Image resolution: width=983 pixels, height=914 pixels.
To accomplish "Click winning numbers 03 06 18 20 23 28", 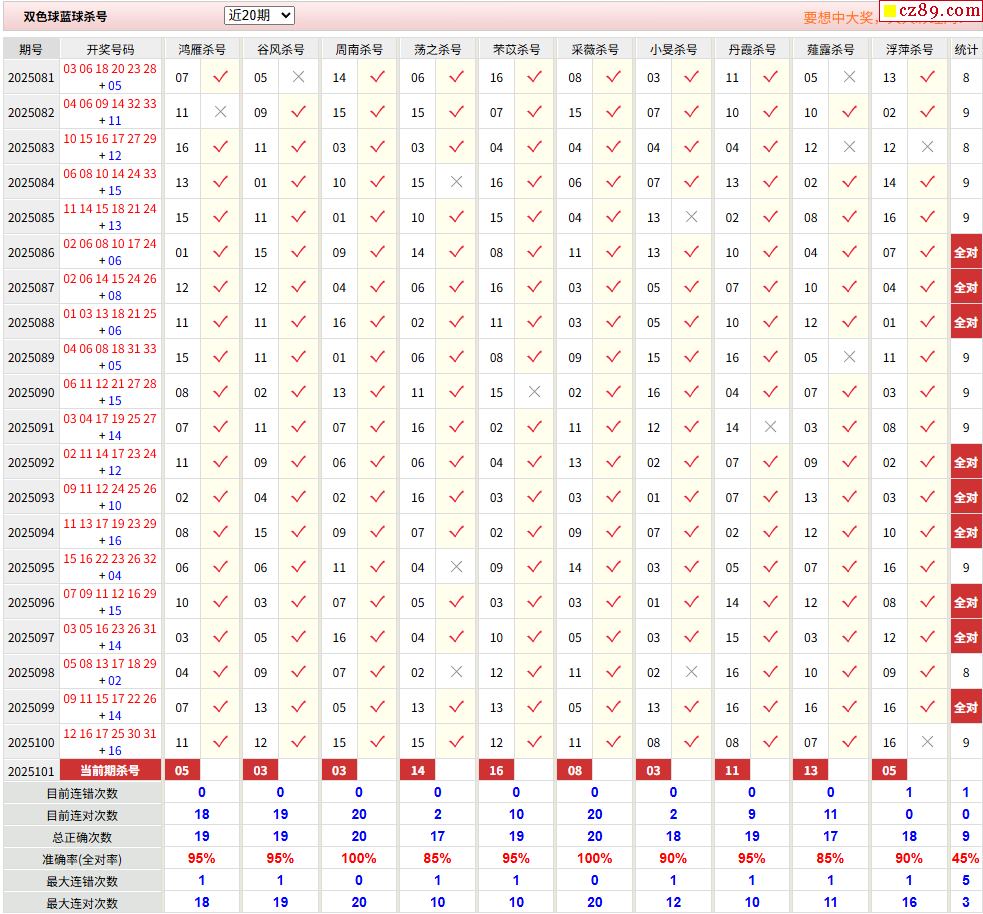I will 110,69.
